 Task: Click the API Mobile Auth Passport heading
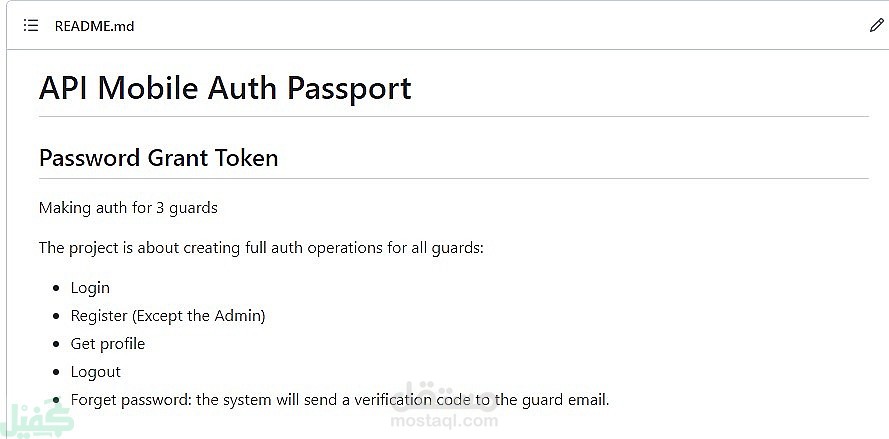point(225,88)
